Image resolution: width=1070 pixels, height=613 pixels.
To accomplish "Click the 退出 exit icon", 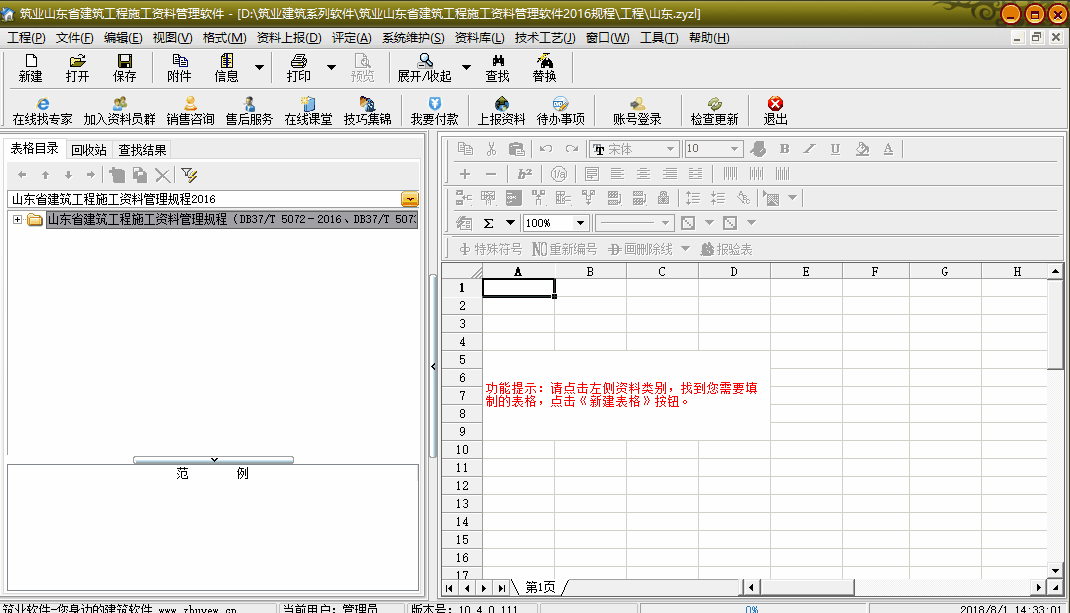I will [775, 104].
